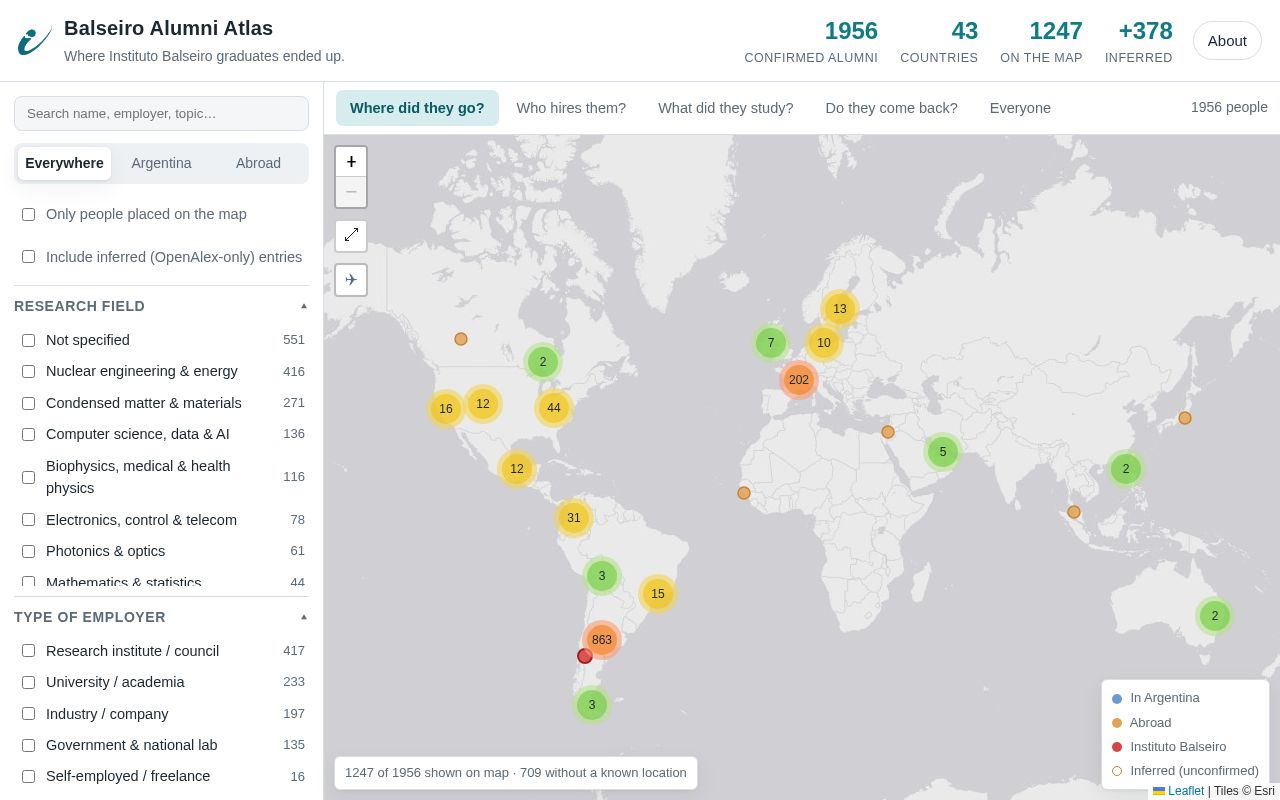The image size is (1280, 800).
Task: Select the Everywhere location filter
Action: [64, 163]
